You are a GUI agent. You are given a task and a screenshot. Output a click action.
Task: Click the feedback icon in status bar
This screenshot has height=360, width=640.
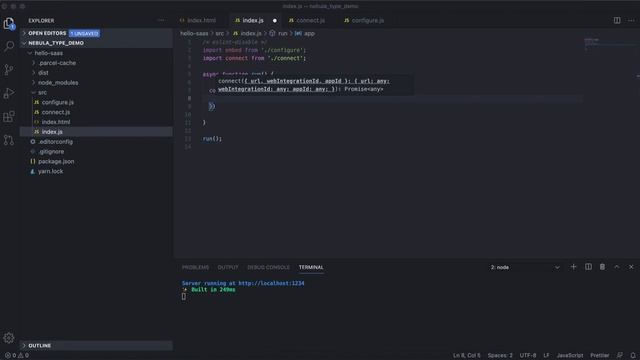(620, 356)
